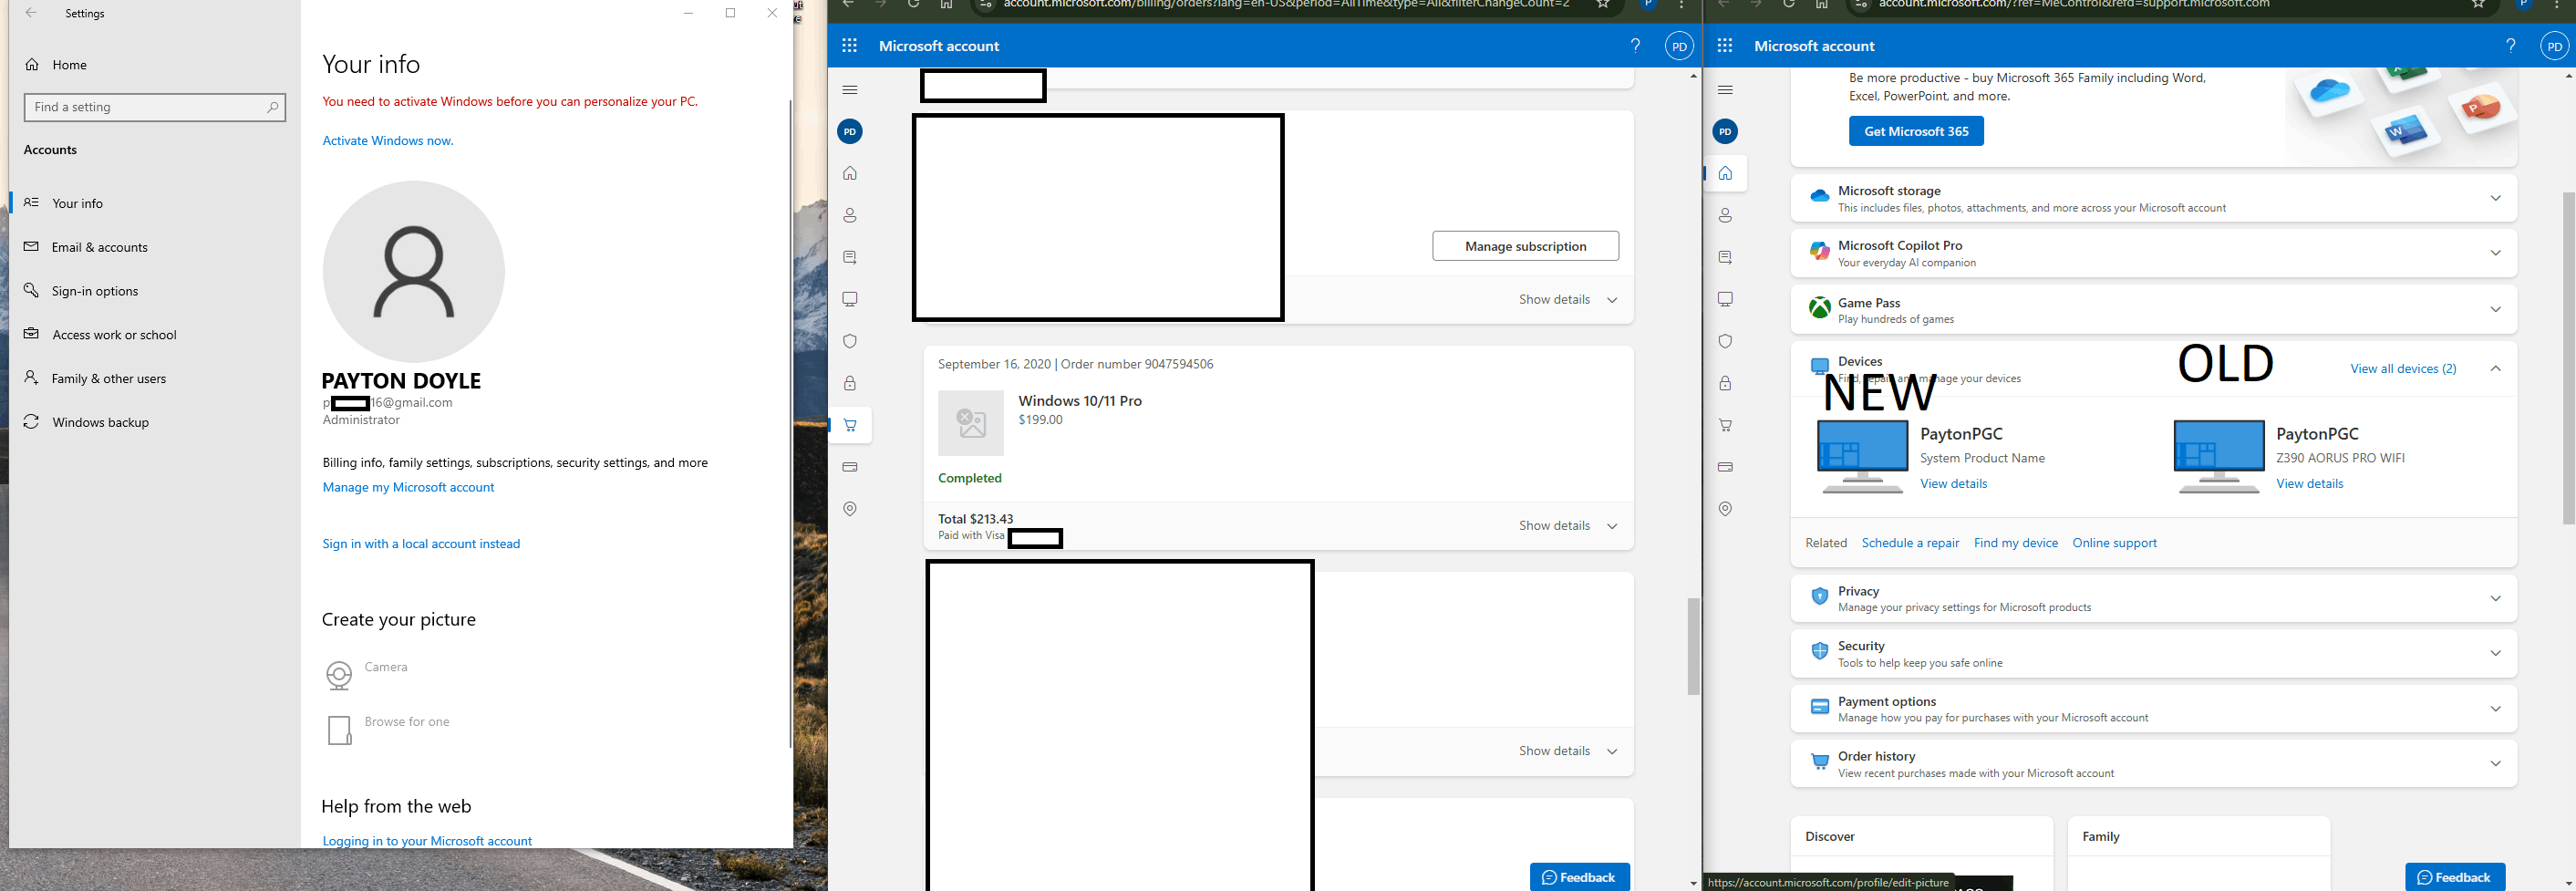Open cart order history icon in billing sidebar

850,425
